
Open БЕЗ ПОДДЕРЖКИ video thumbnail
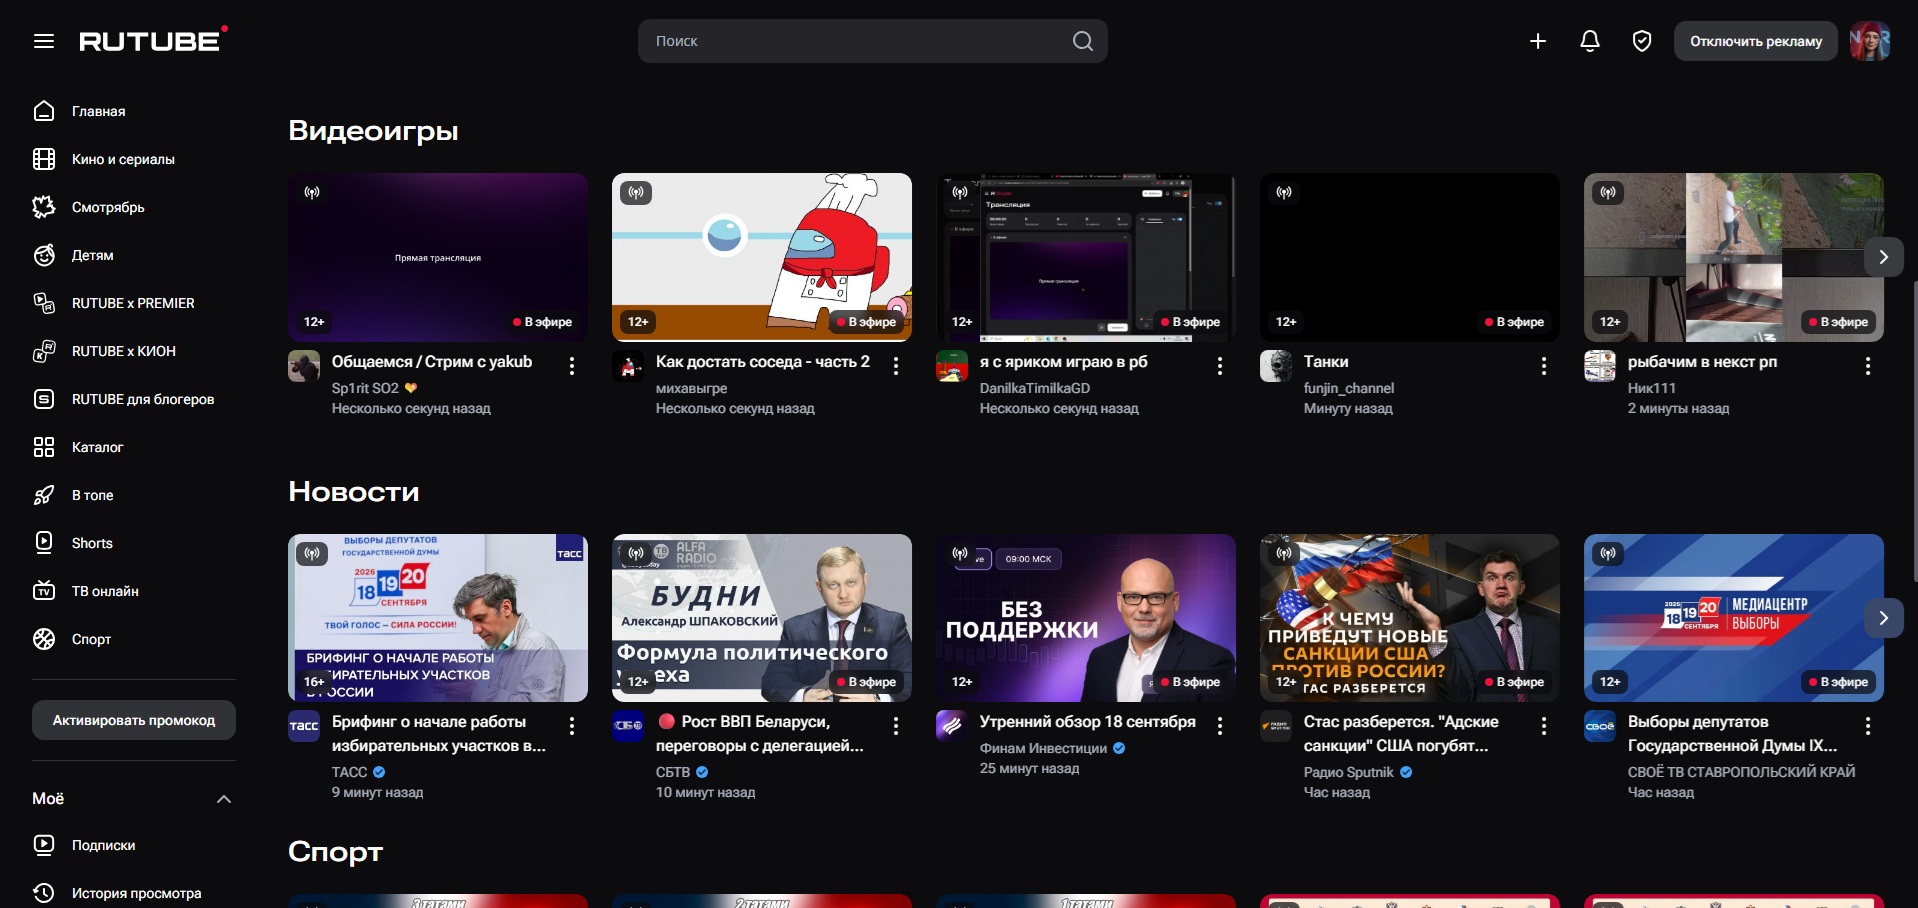[x=1086, y=618]
